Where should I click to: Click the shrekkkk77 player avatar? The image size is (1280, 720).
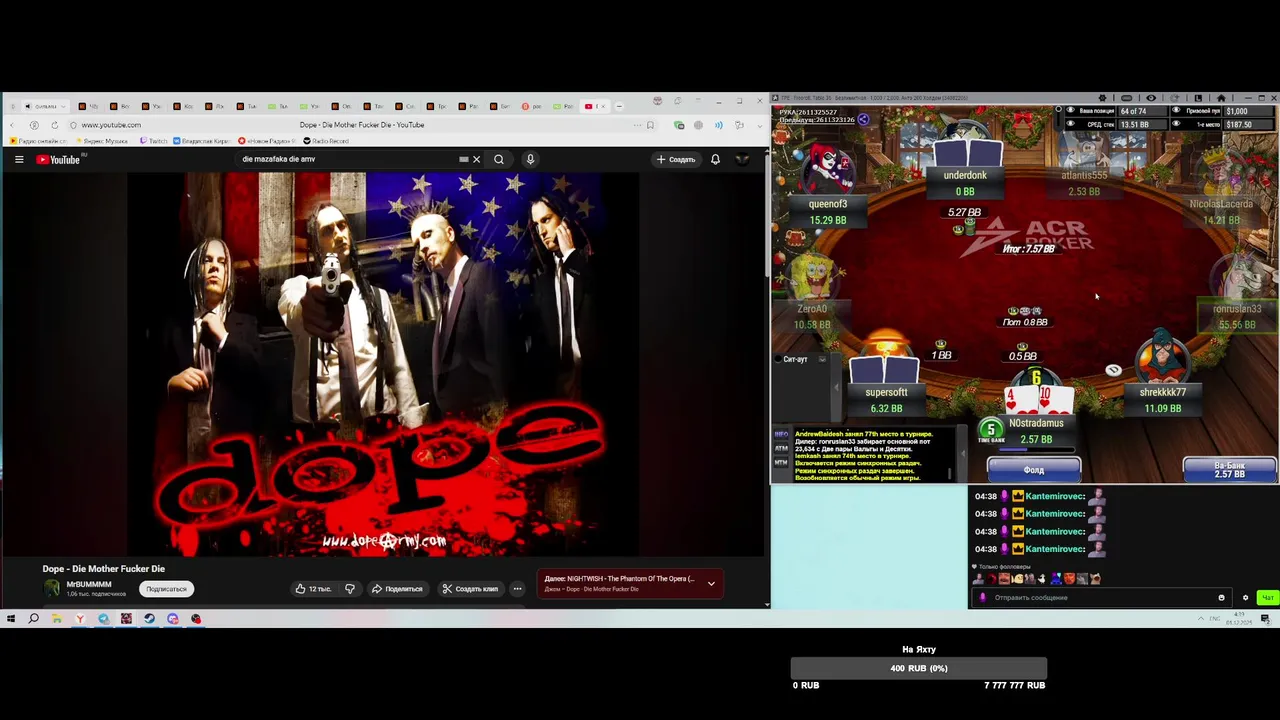click(1162, 356)
